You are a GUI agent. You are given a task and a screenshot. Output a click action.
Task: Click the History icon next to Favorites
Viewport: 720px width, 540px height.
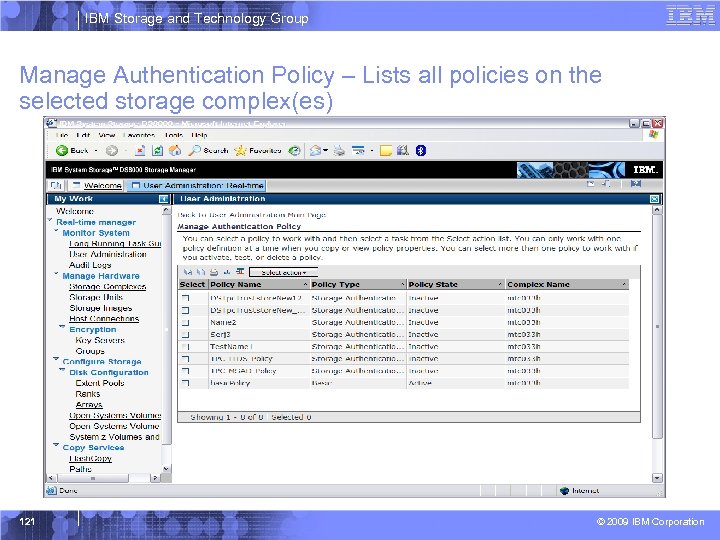click(x=294, y=151)
